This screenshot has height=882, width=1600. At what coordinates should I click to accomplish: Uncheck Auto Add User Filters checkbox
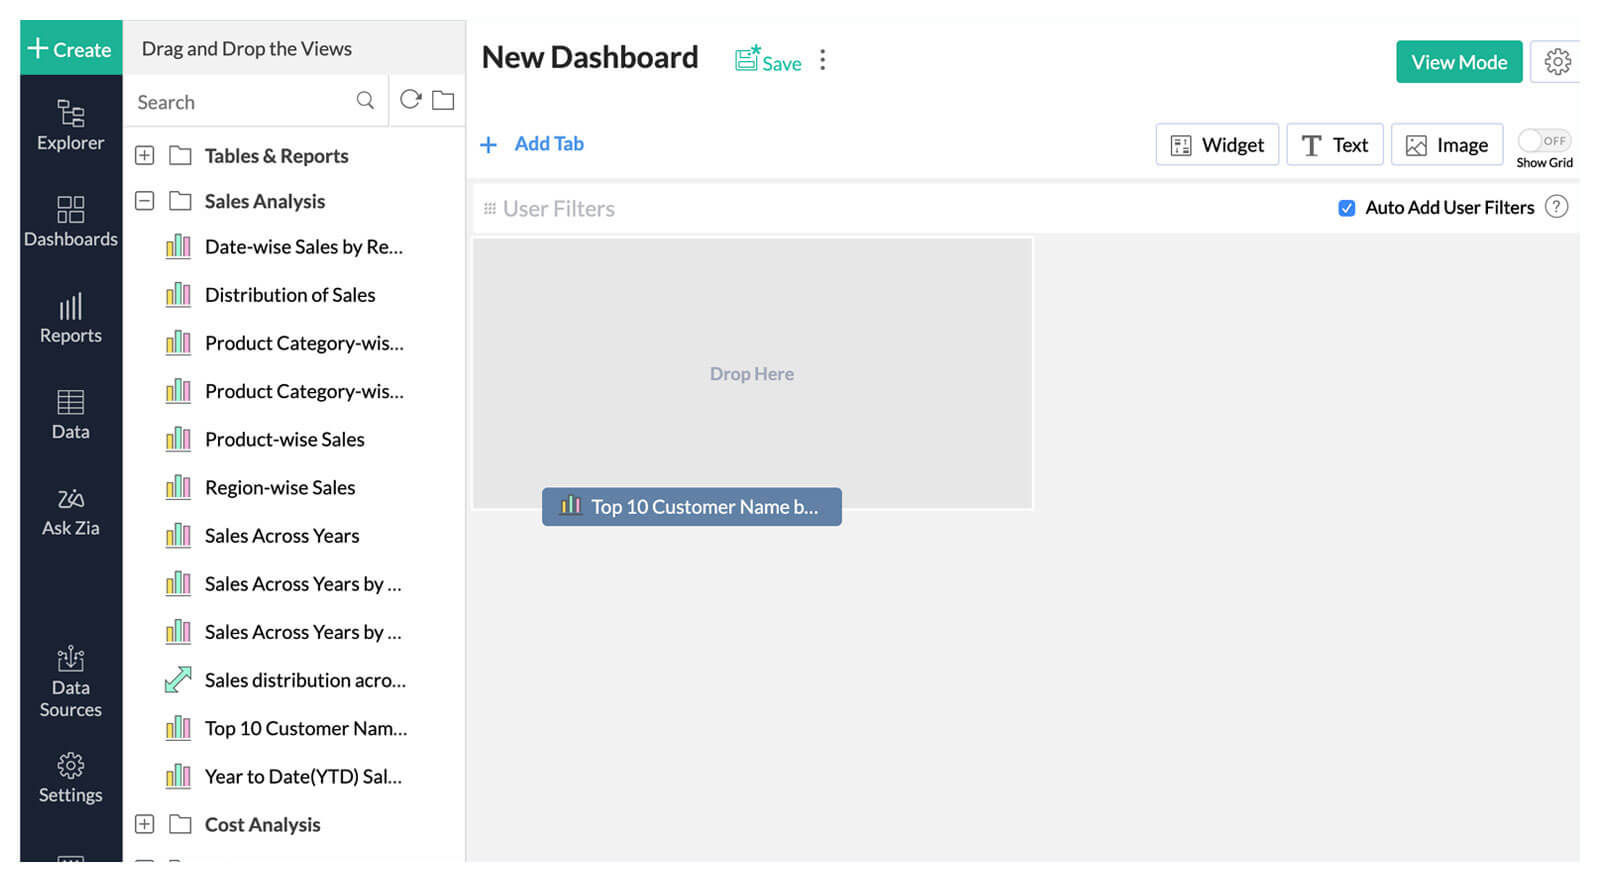tap(1347, 208)
